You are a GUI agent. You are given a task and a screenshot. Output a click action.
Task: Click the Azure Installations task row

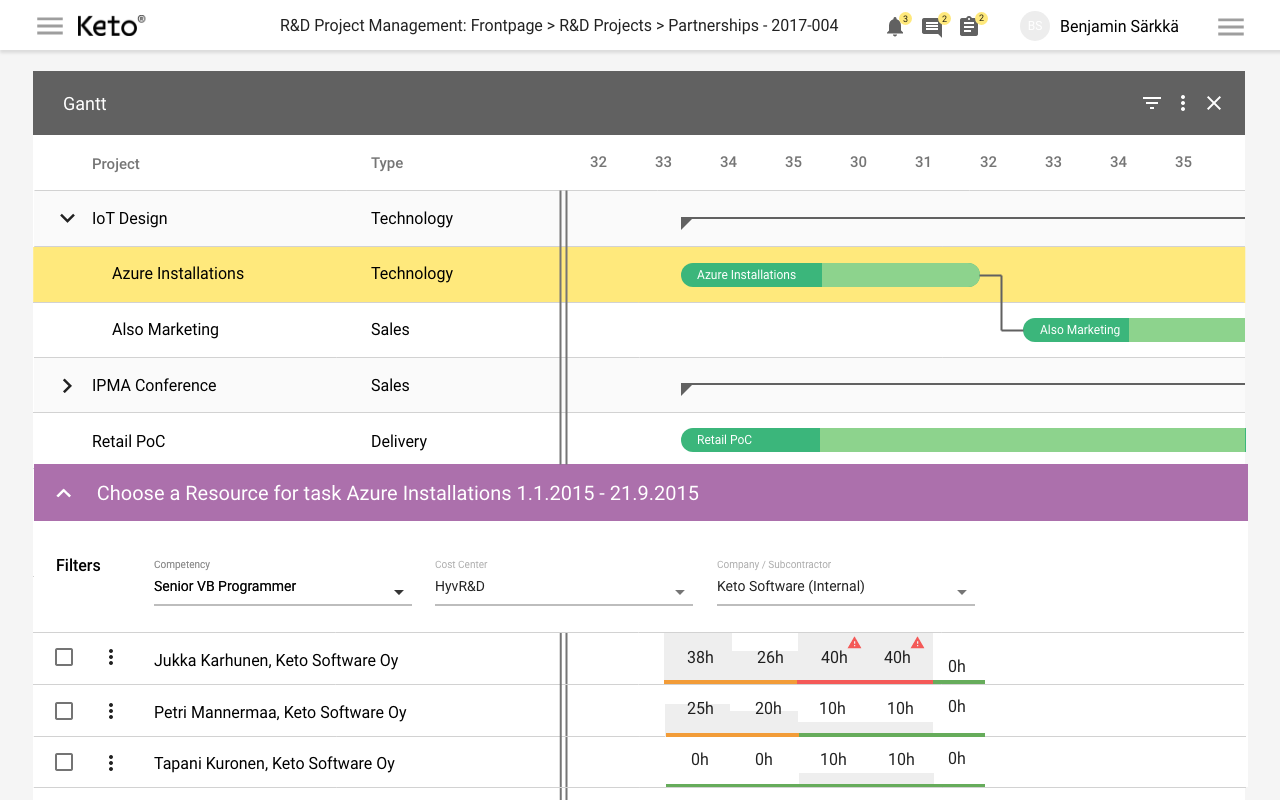pos(639,274)
